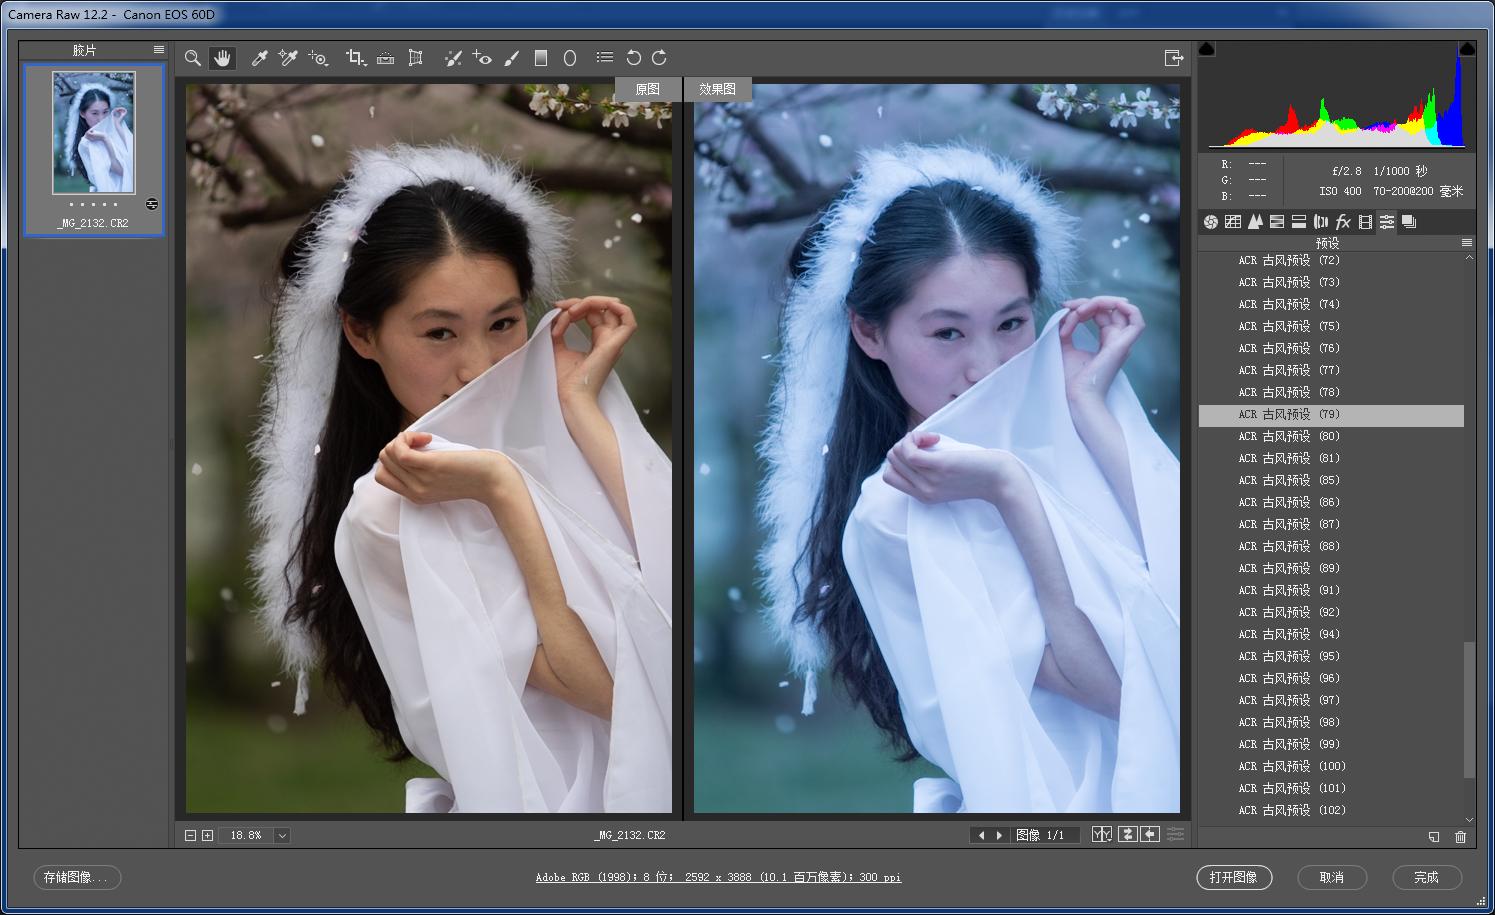Open the Effects fx panel
This screenshot has height=915, width=1495.
[1343, 221]
